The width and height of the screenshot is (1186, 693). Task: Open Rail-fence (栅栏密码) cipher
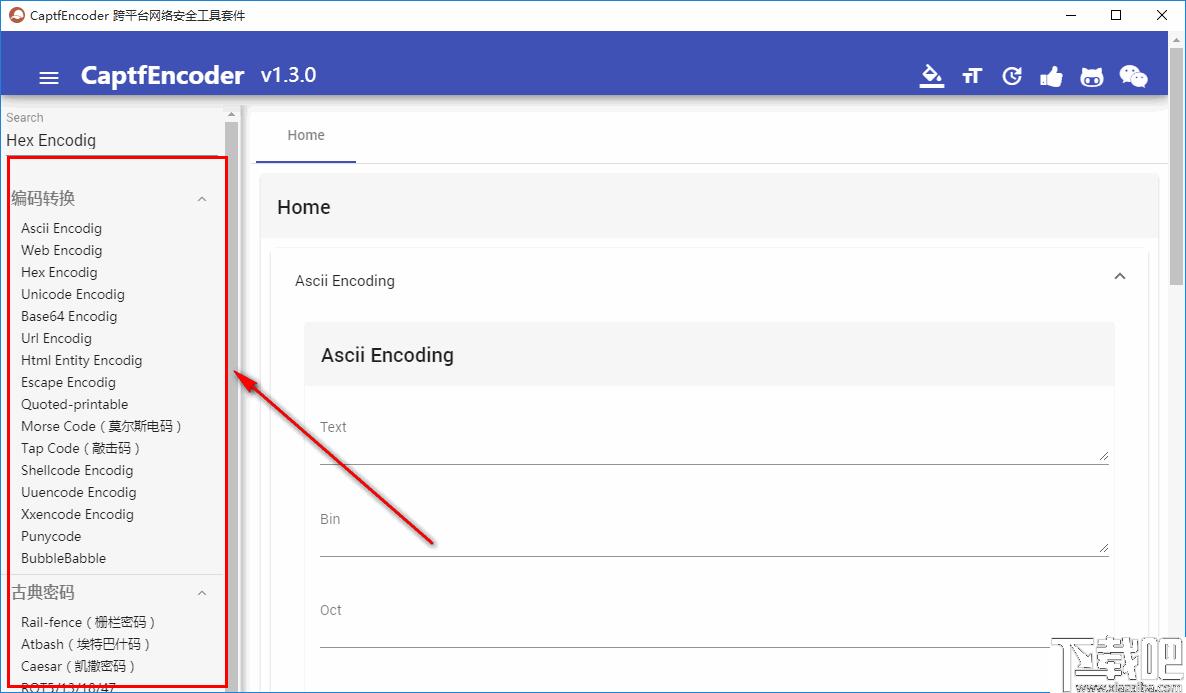click(88, 622)
